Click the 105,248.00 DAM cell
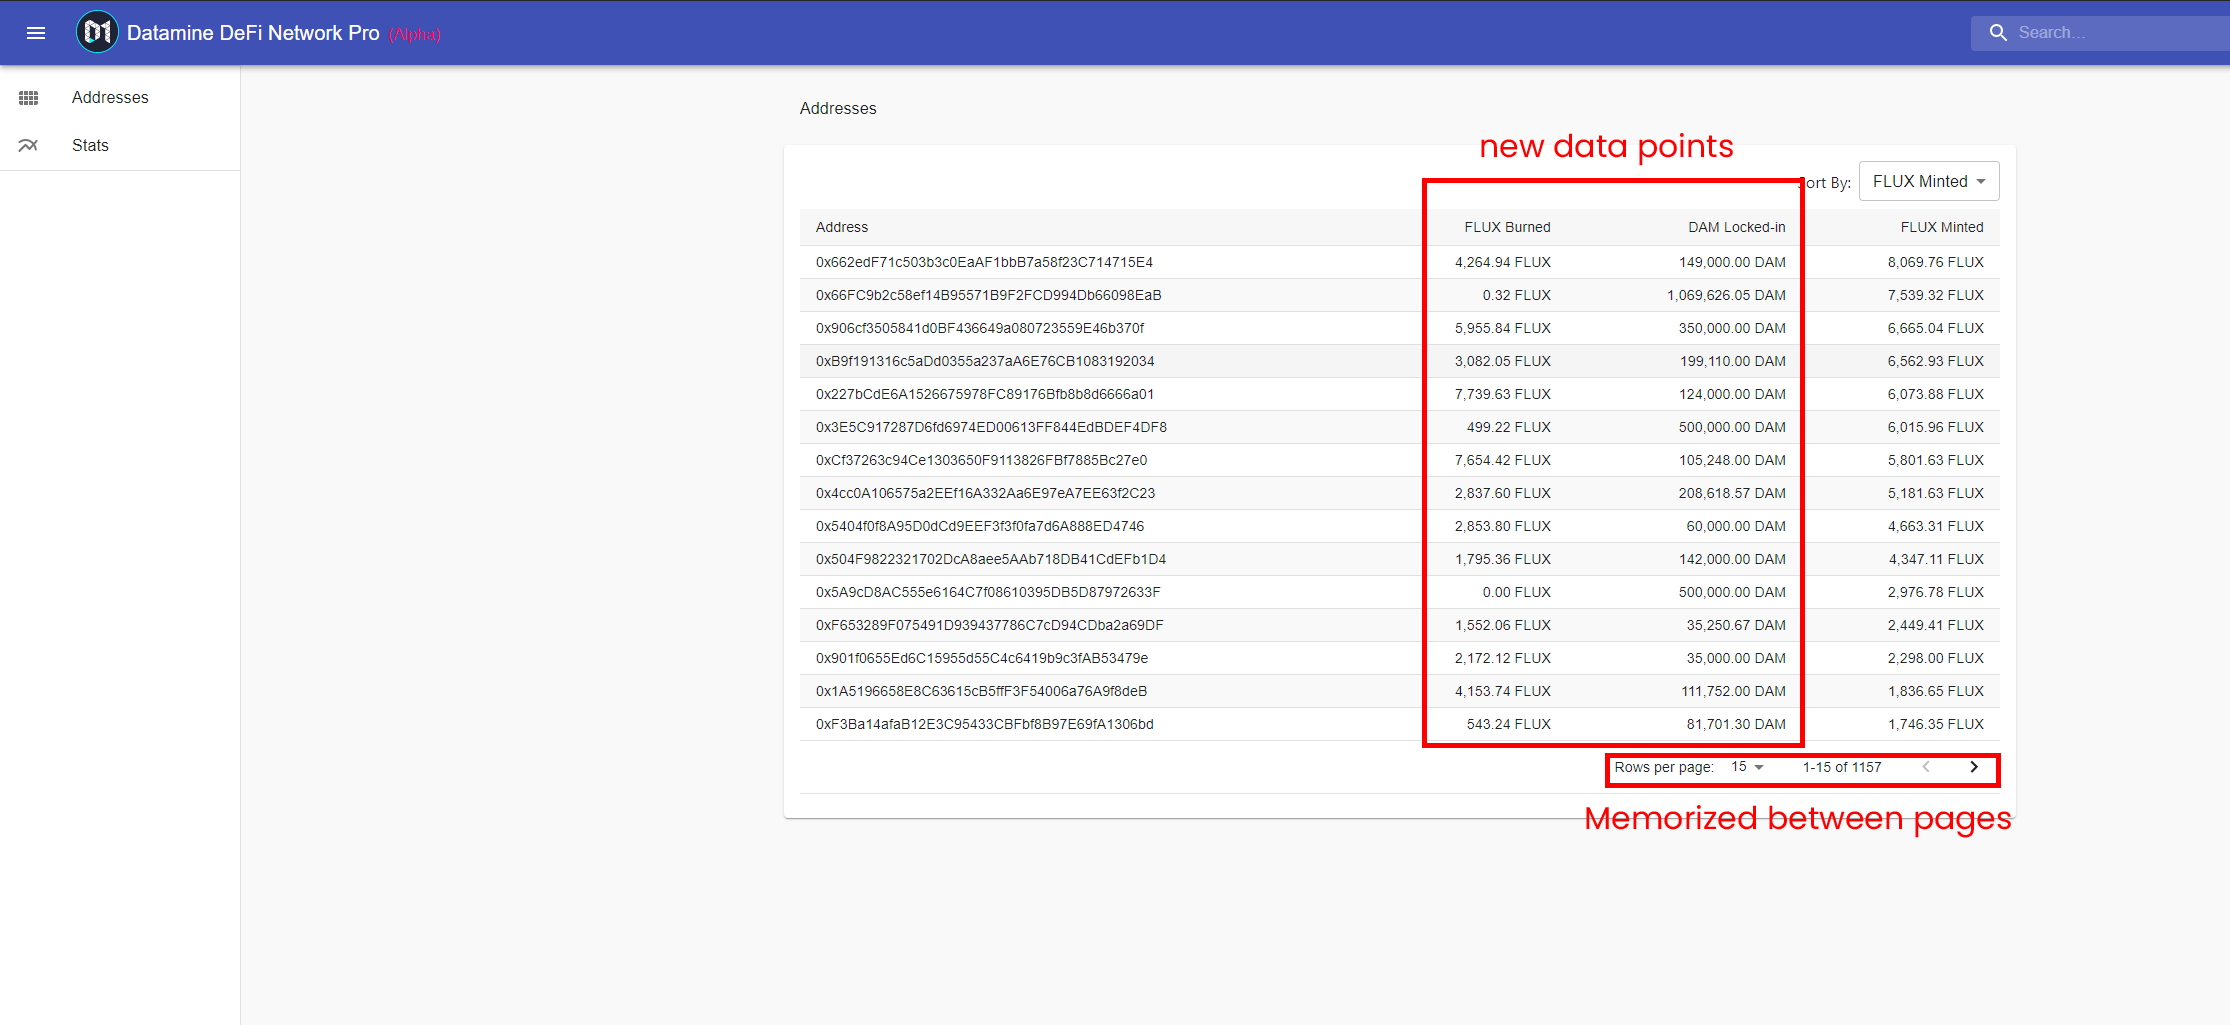2230x1025 pixels. (x=1732, y=460)
